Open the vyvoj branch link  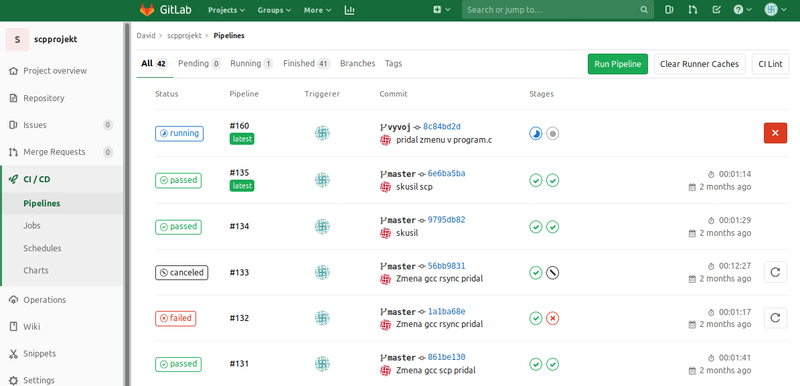(x=398, y=126)
